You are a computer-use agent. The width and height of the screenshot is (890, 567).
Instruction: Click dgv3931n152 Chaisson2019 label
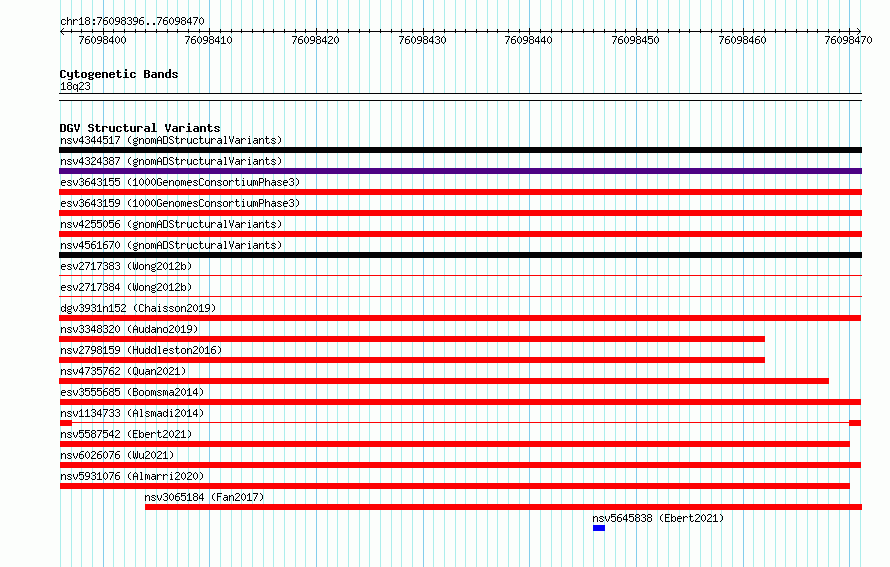coord(138,308)
